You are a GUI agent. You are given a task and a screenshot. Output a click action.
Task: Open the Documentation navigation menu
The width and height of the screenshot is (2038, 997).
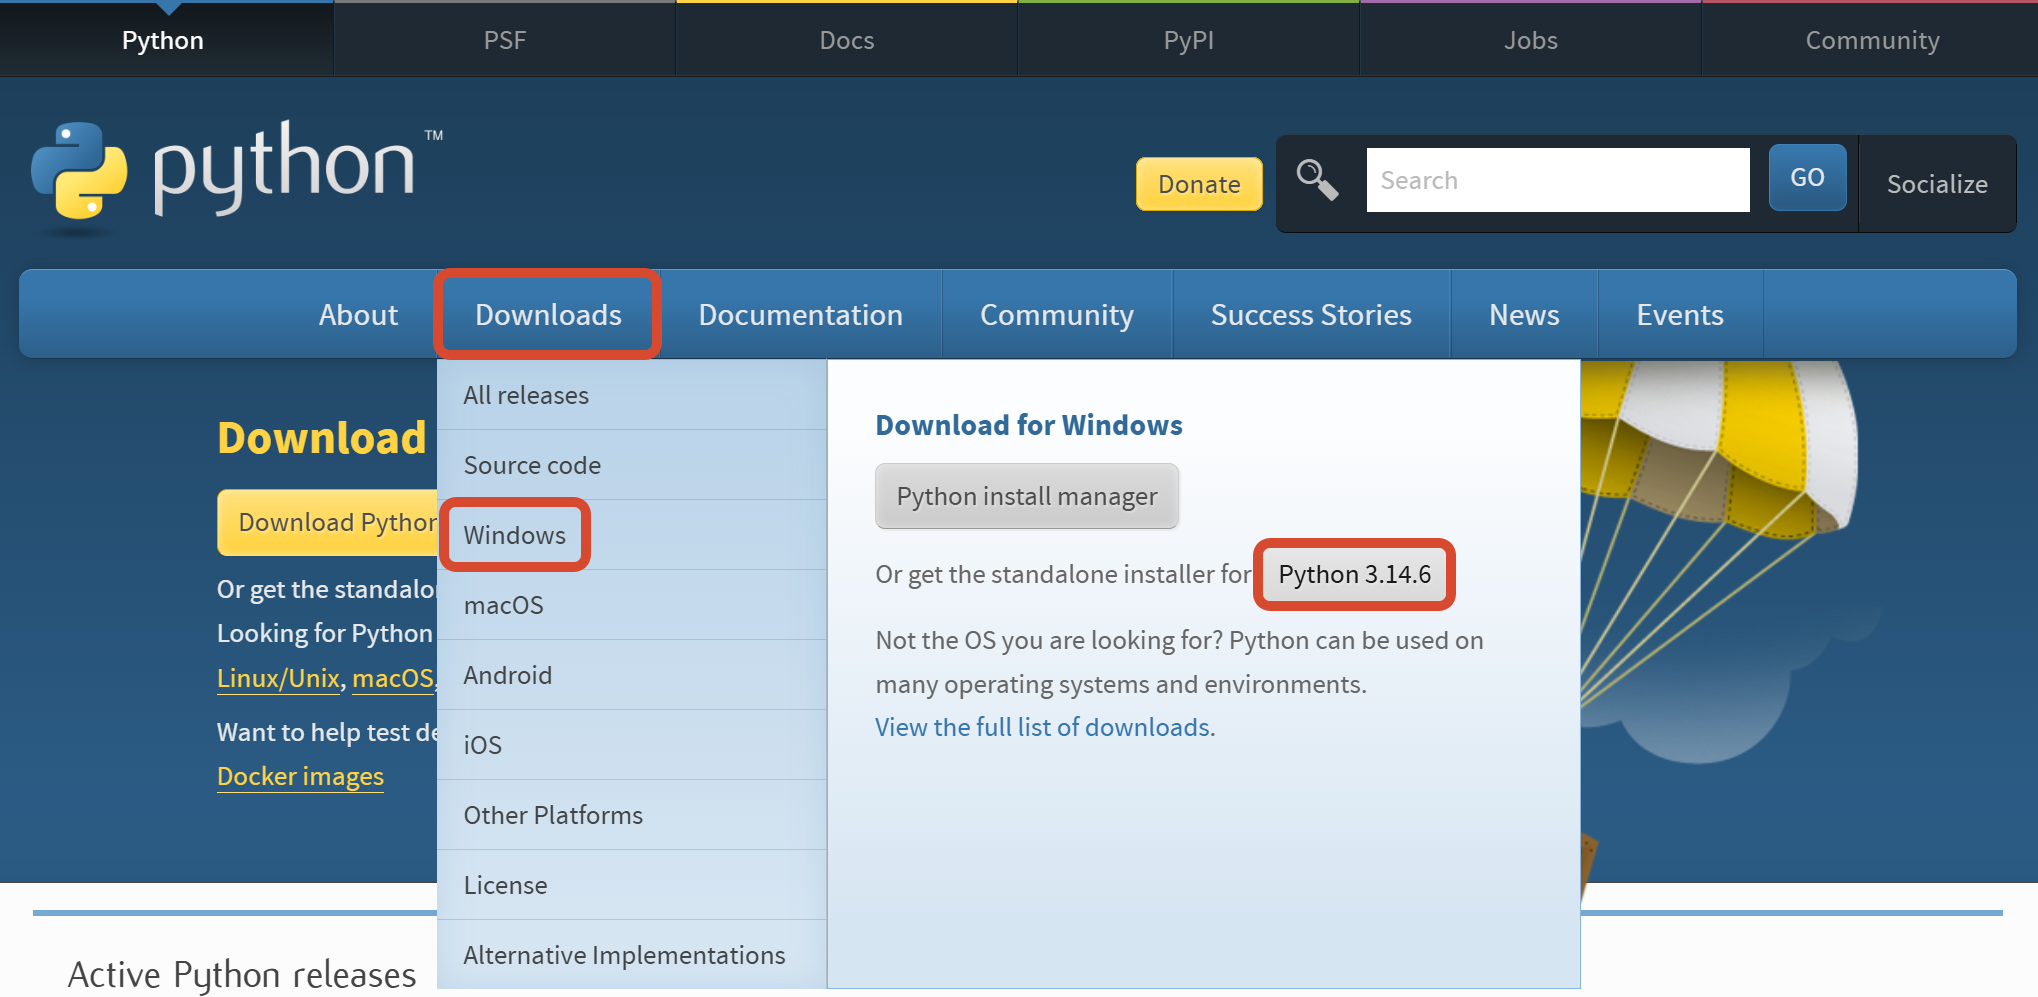(800, 315)
